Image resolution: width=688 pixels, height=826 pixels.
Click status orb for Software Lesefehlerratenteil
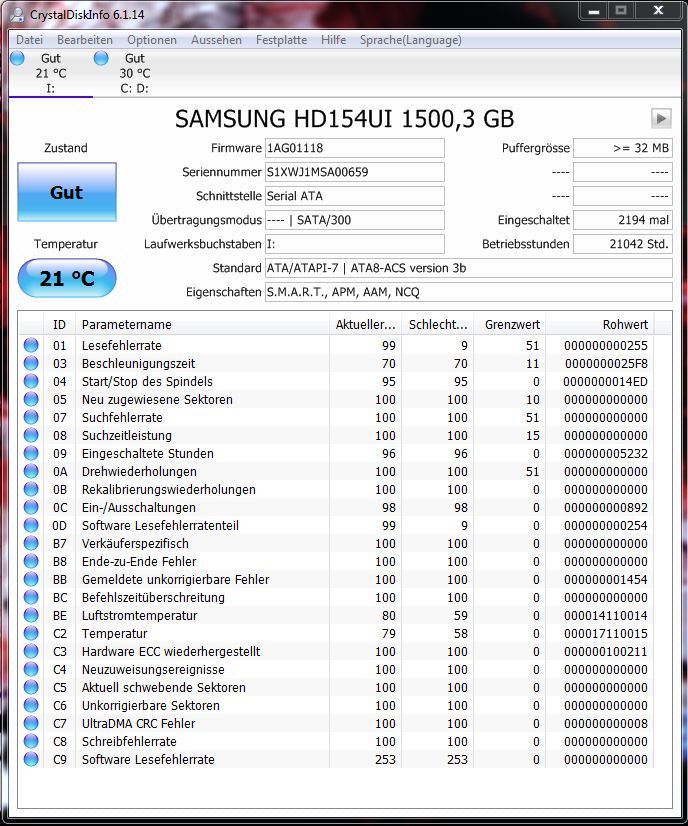(31, 525)
